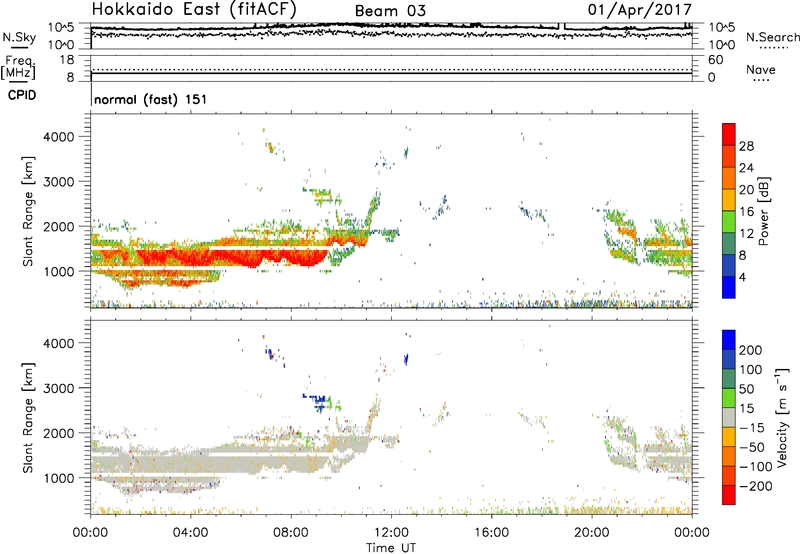Click the 'Freq. [MHz]' axis label
This screenshot has height=554, width=800.
click(x=19, y=67)
